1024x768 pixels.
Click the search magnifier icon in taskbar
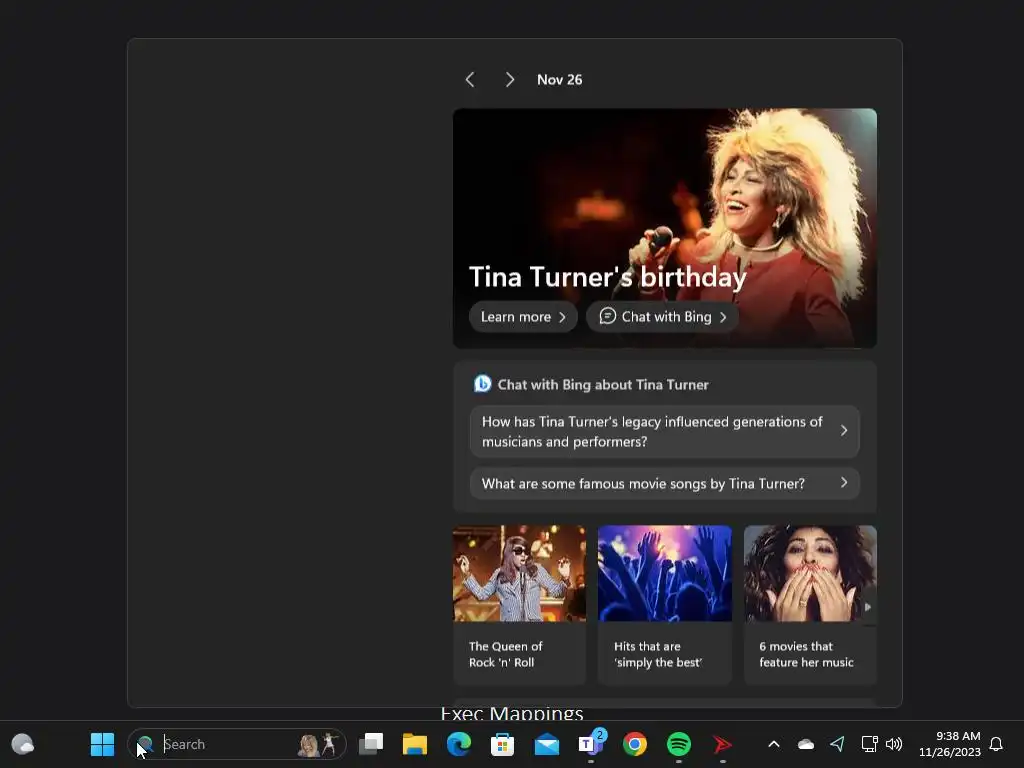tap(145, 744)
